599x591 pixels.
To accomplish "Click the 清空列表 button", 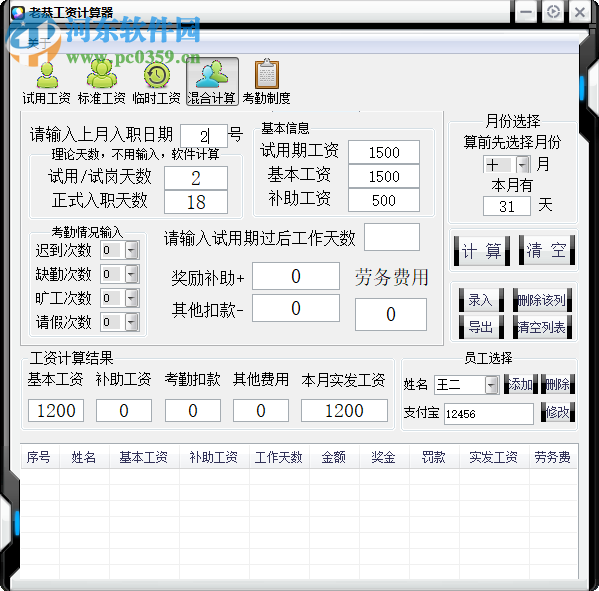I will [x=542, y=327].
